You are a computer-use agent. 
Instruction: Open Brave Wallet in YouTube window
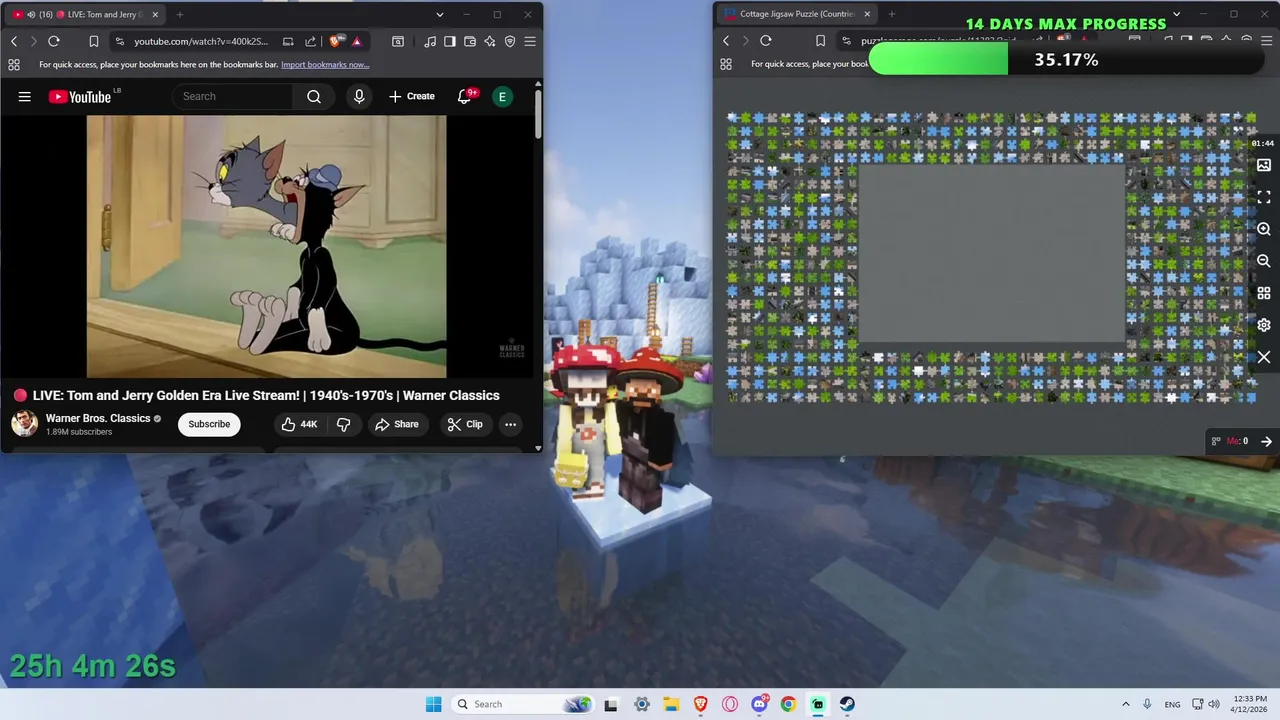(x=470, y=41)
